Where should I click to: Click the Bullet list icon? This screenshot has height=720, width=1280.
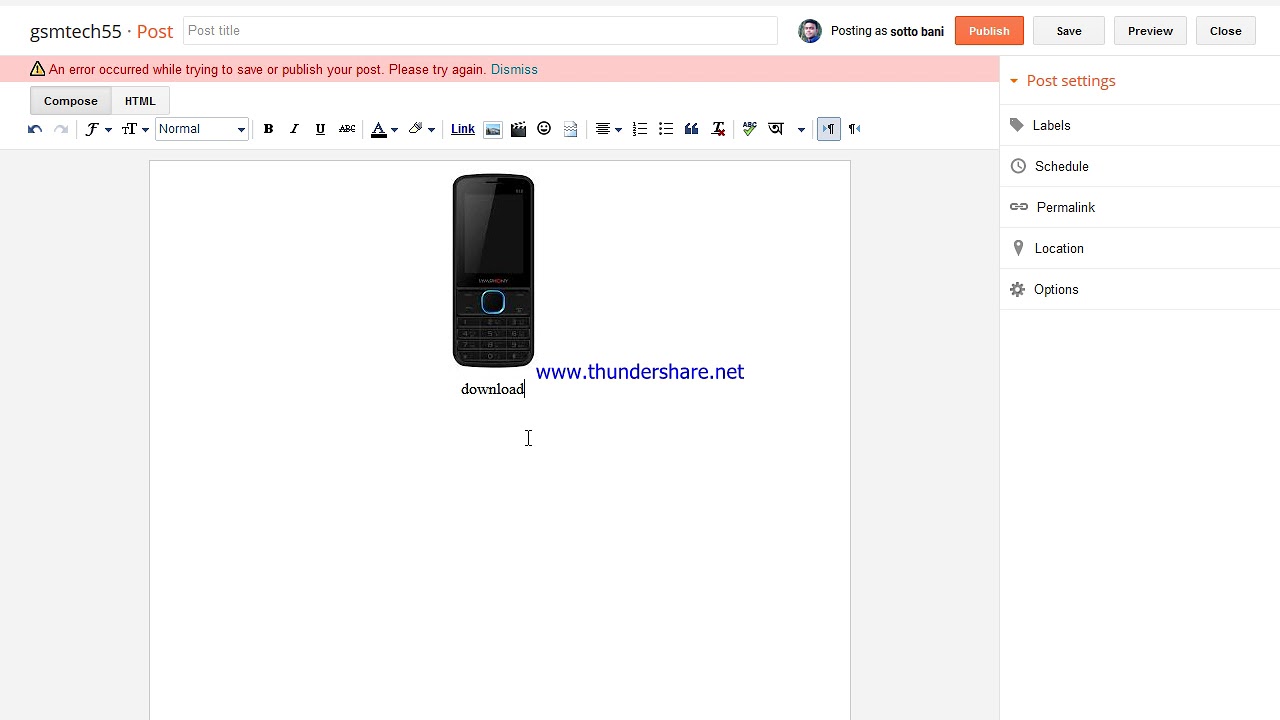666,129
